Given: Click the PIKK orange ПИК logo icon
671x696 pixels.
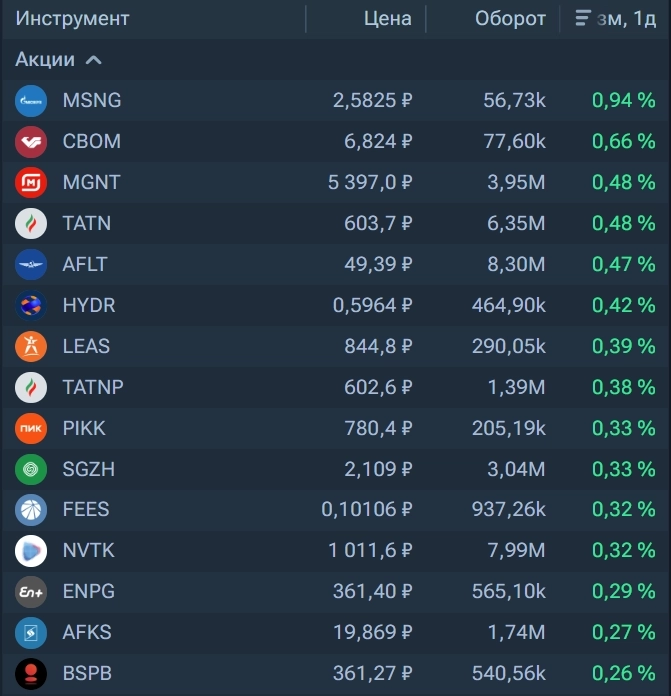Looking at the screenshot, I should [x=31, y=428].
